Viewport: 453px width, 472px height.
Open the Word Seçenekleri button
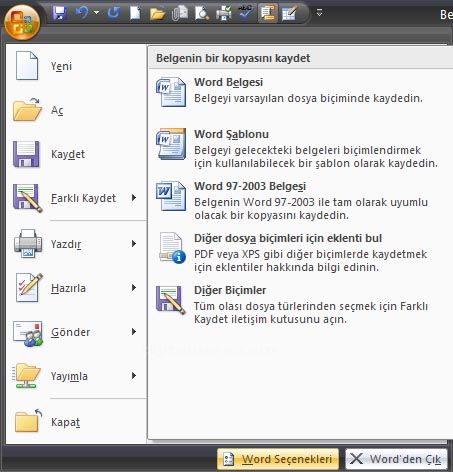point(278,459)
